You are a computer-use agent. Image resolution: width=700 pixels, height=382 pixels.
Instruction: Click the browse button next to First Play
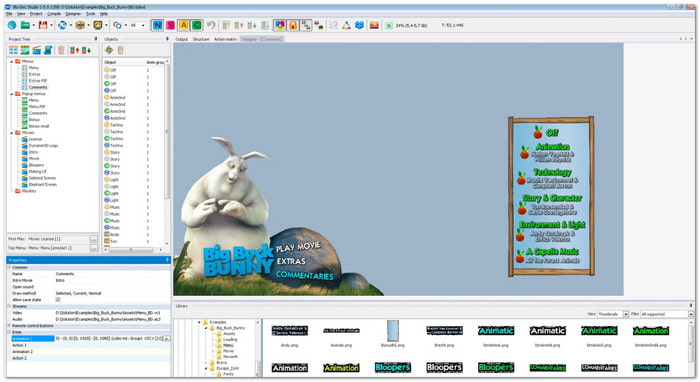[93, 239]
